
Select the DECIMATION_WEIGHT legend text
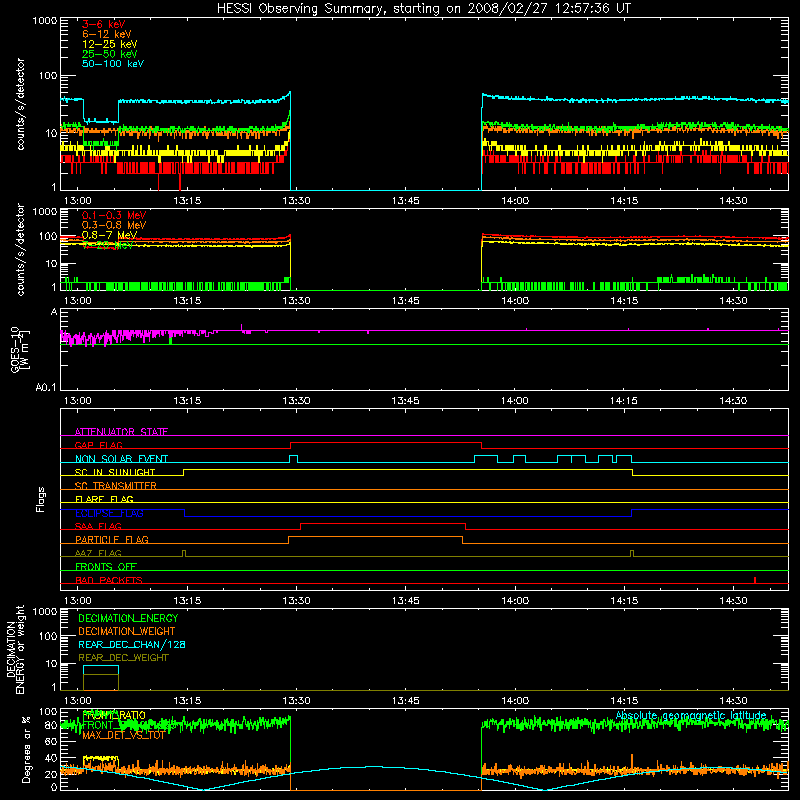pyautogui.click(x=127, y=632)
